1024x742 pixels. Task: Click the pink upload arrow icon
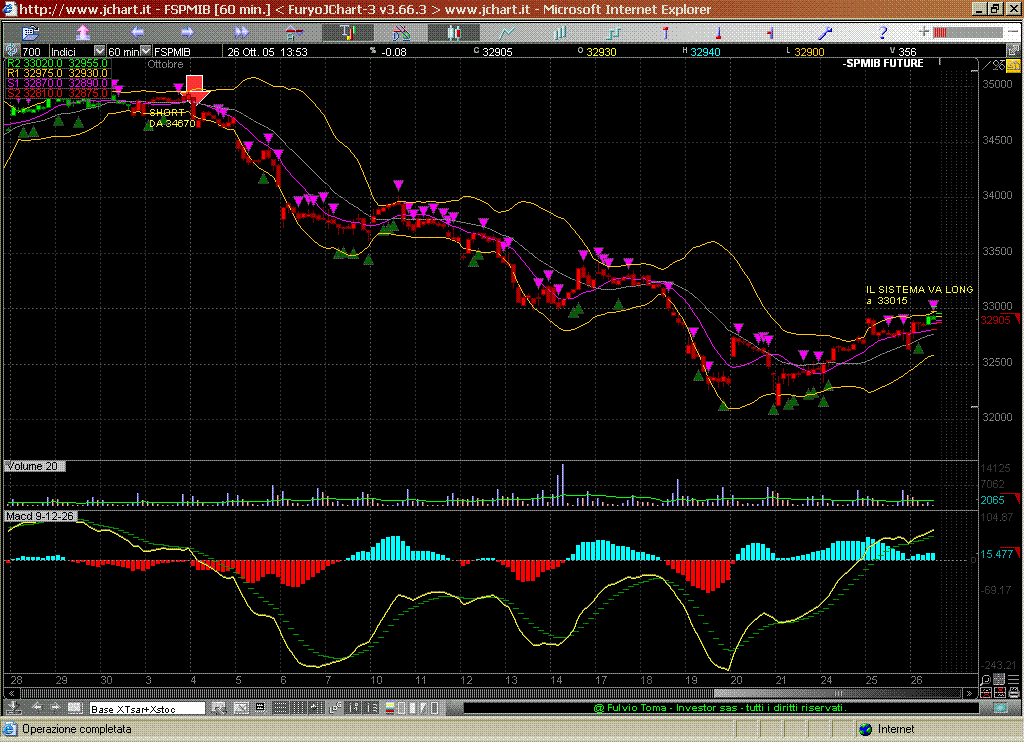(82, 33)
